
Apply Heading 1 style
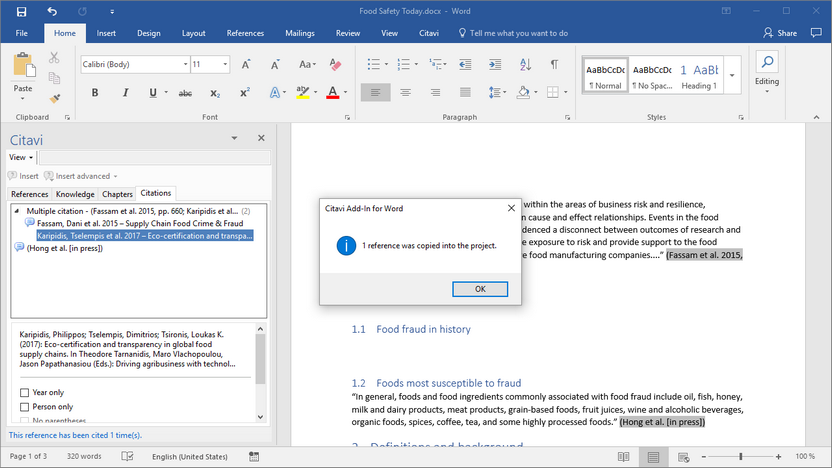coord(699,75)
